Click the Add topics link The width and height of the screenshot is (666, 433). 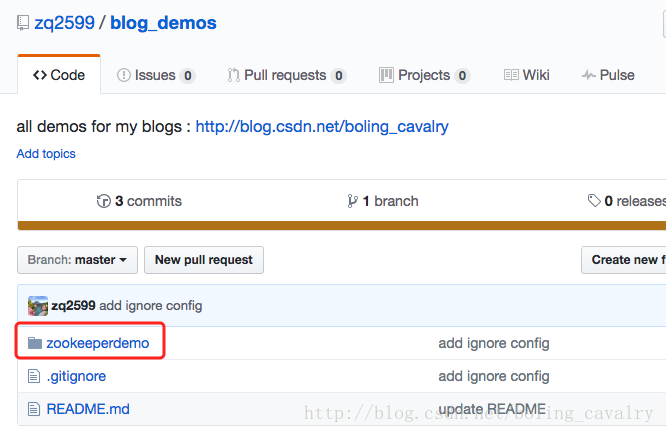coord(46,154)
